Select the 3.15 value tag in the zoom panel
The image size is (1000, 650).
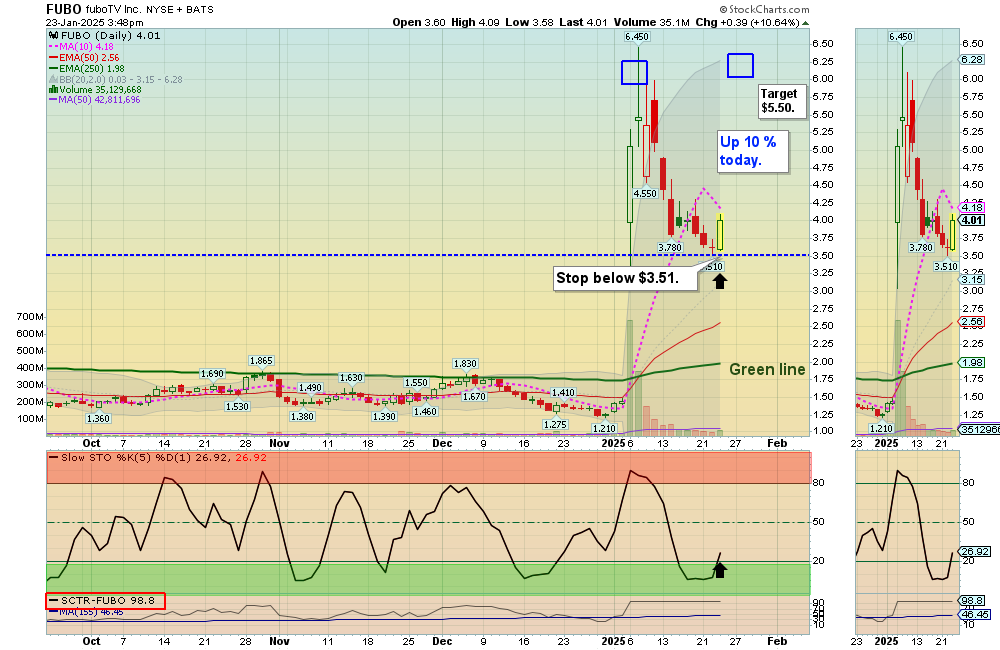pos(972,279)
